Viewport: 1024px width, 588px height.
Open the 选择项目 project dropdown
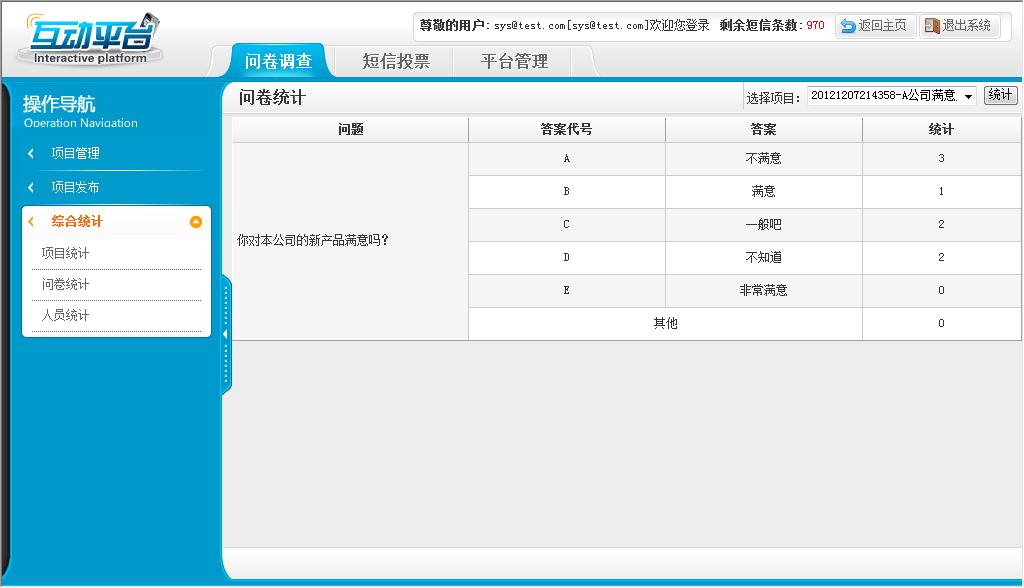point(892,96)
